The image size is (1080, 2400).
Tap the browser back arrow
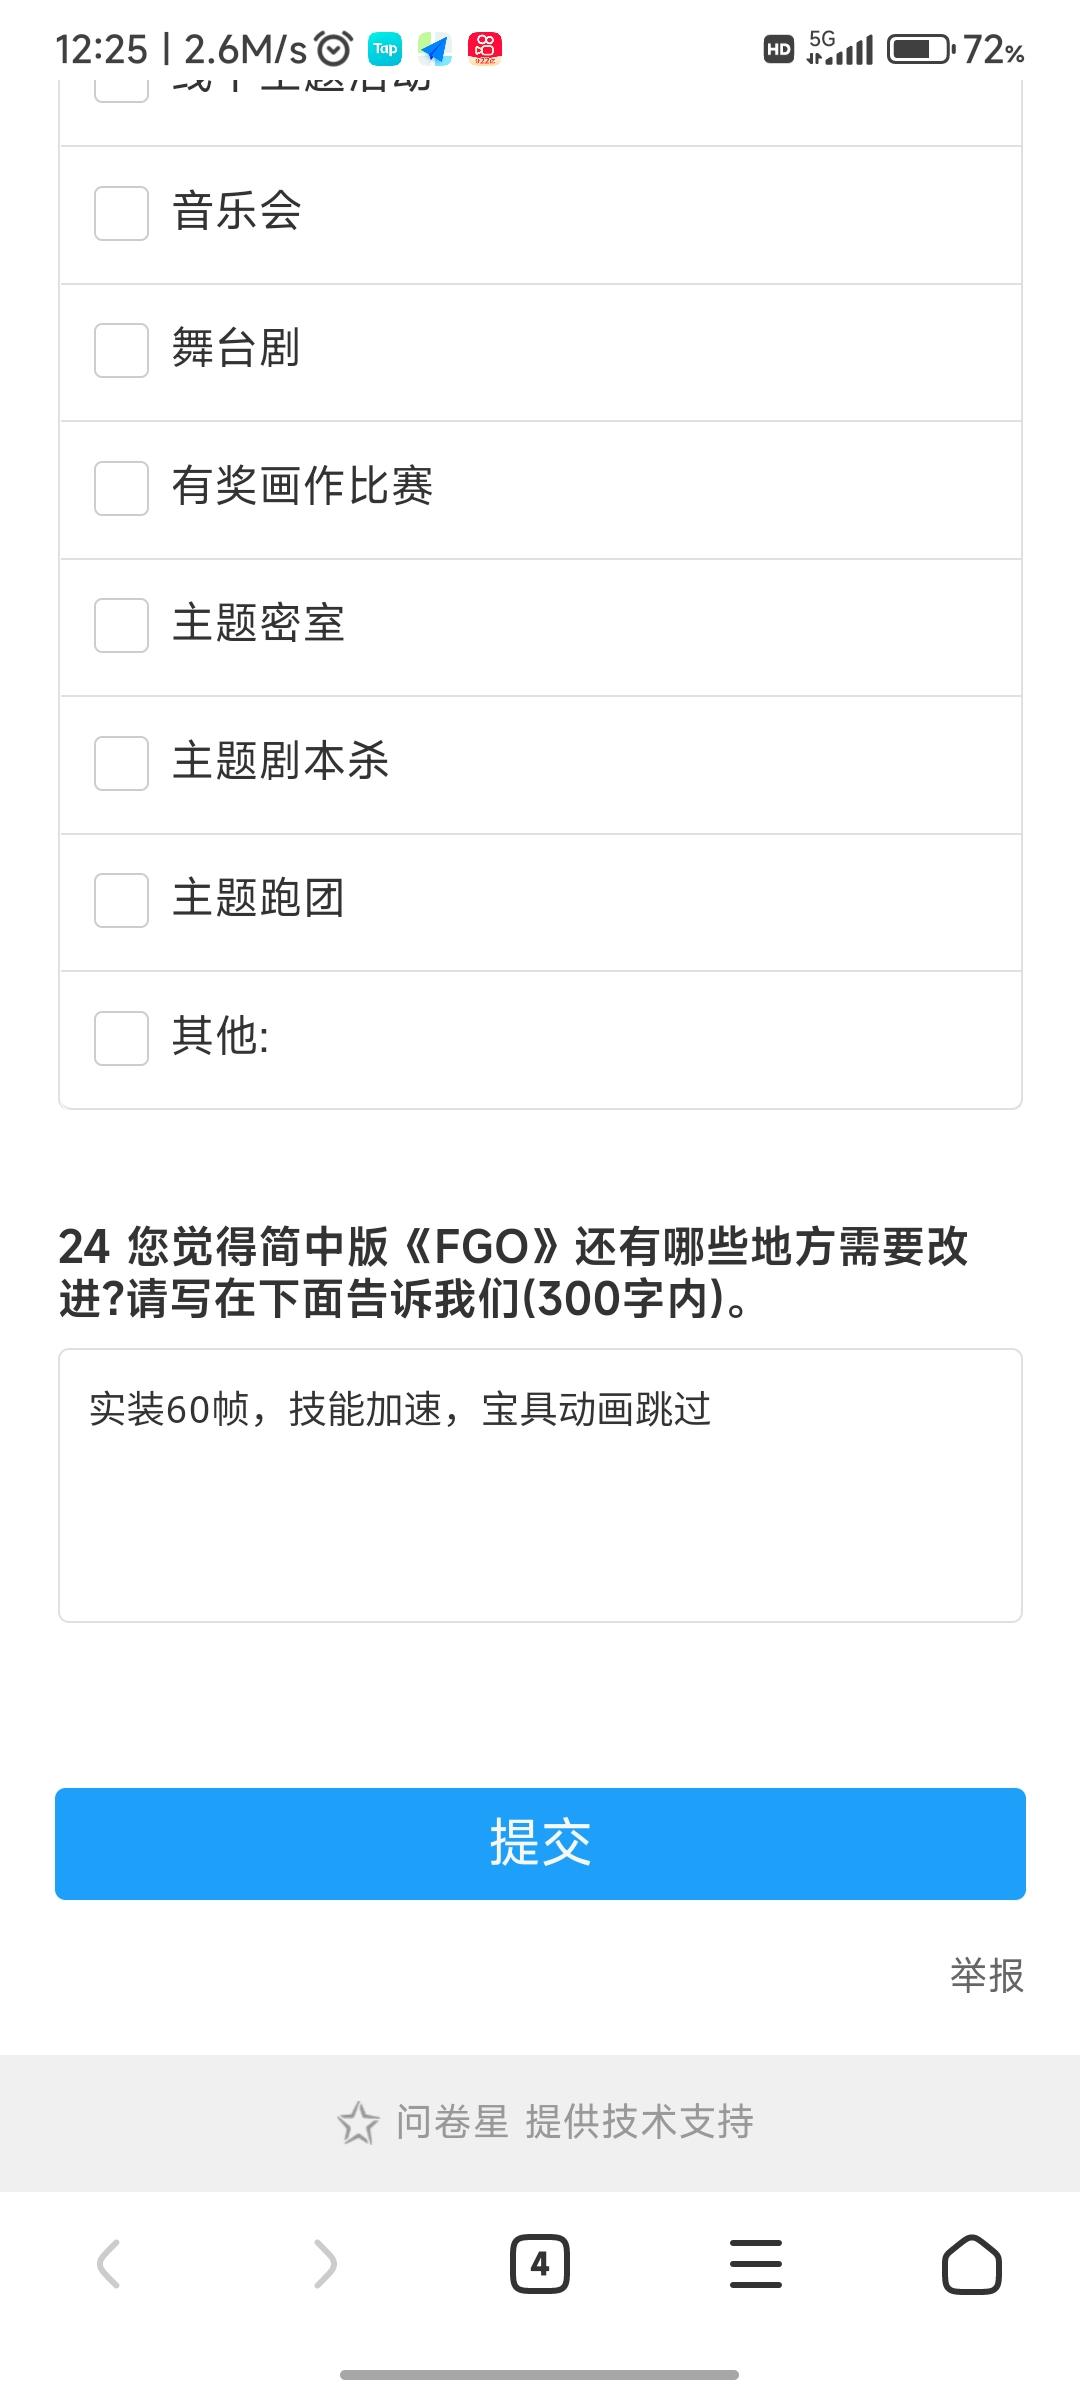click(x=108, y=2263)
